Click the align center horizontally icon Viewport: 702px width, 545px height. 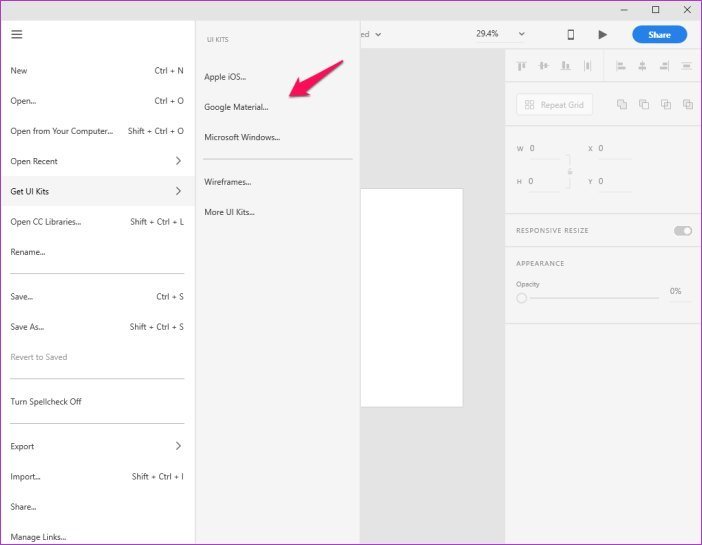click(642, 66)
